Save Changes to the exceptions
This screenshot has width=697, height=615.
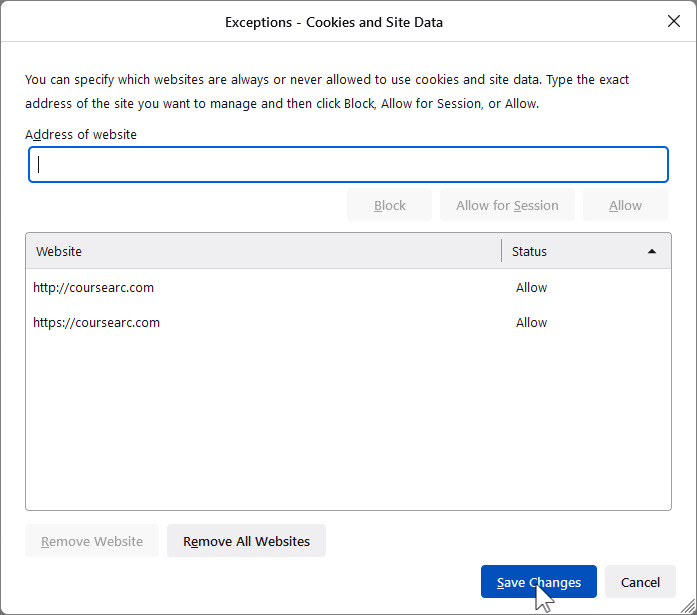pos(539,582)
